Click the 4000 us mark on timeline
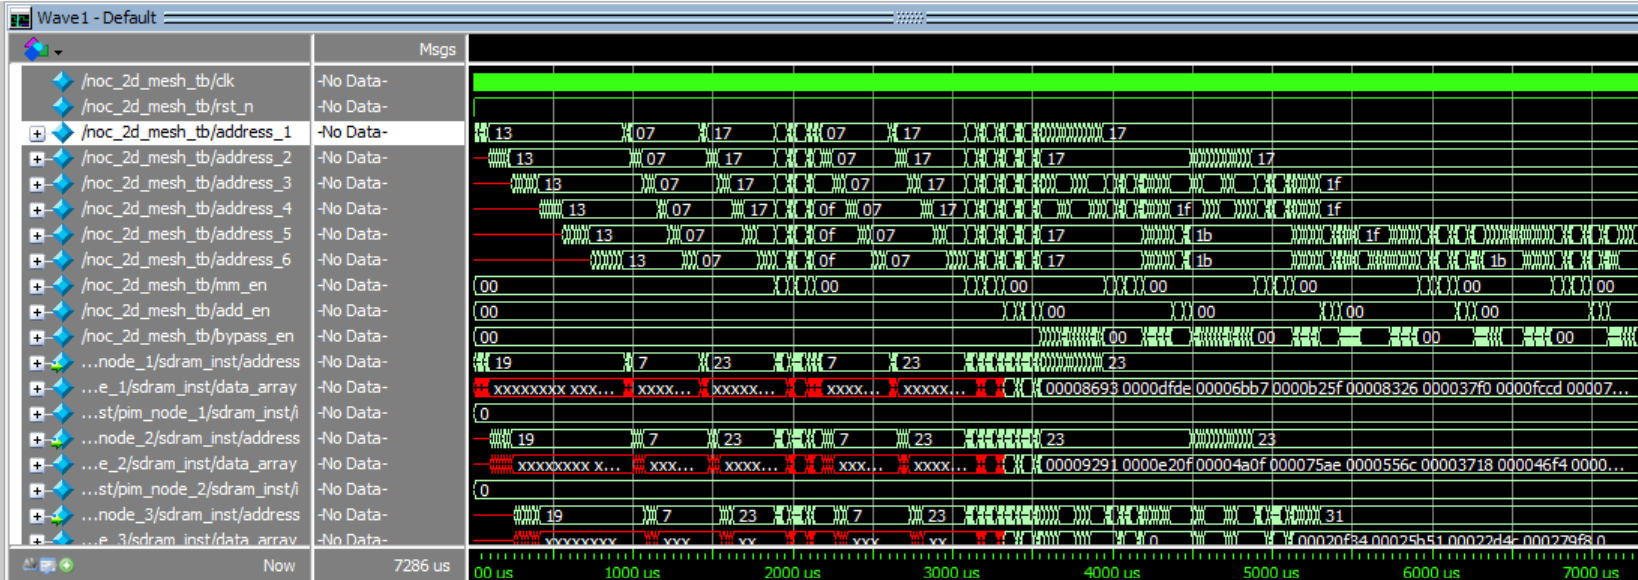The width and height of the screenshot is (1638, 580). (1111, 572)
